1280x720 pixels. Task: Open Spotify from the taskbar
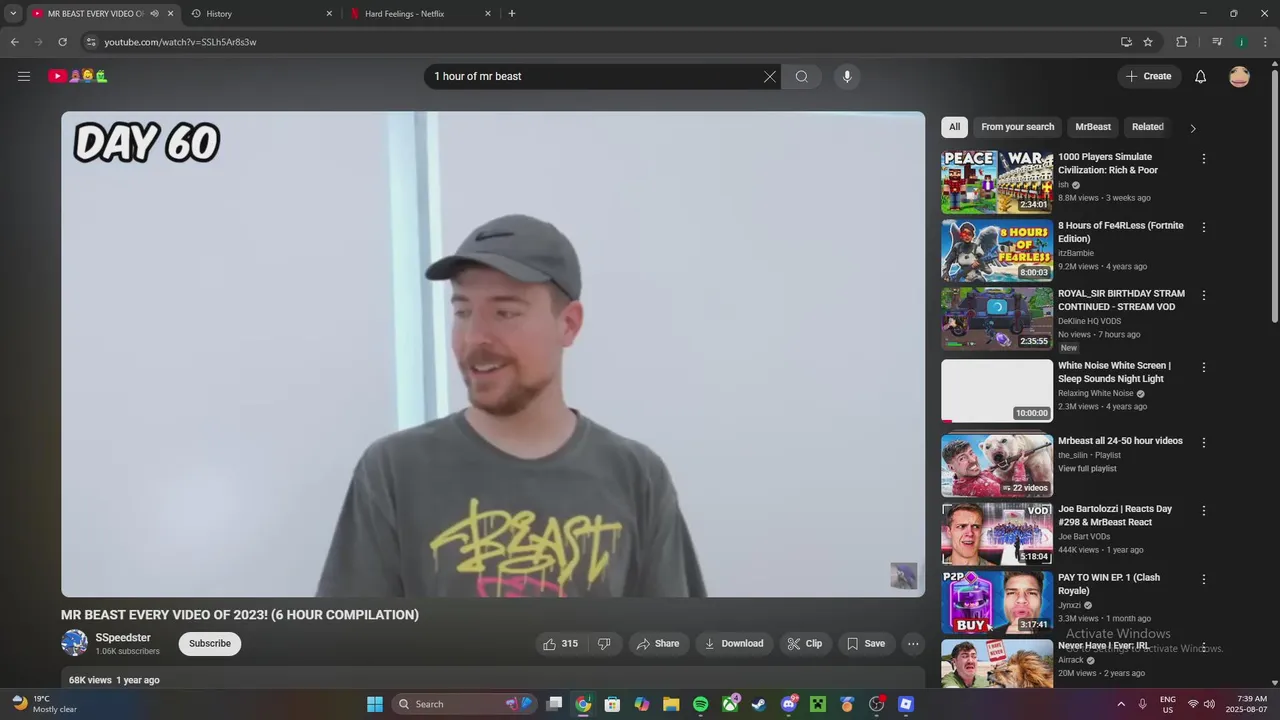[x=701, y=704]
